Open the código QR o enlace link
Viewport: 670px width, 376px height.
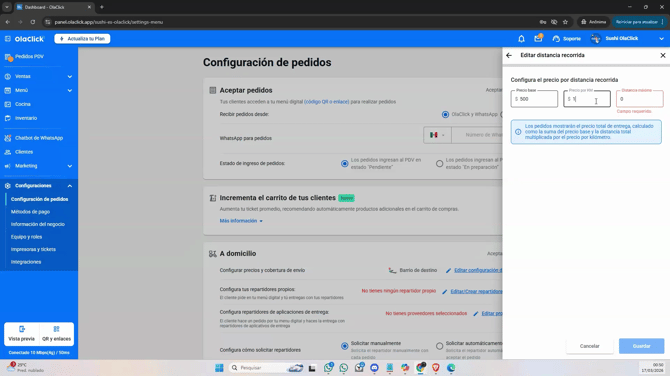point(326,102)
